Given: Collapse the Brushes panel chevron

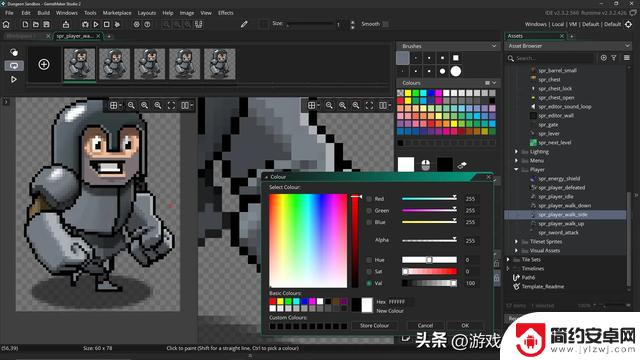Looking at the screenshot, I should pyautogui.click(x=494, y=46).
